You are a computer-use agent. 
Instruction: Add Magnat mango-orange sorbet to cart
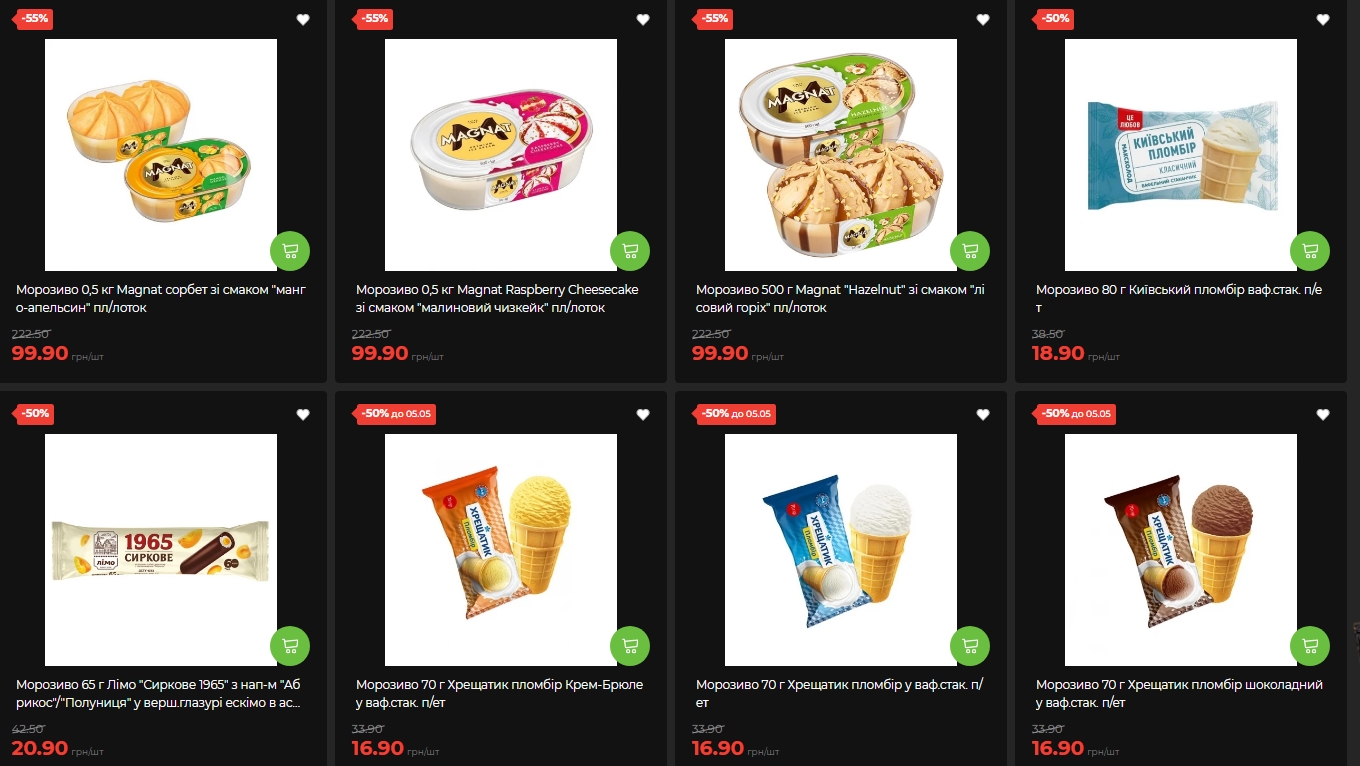290,251
